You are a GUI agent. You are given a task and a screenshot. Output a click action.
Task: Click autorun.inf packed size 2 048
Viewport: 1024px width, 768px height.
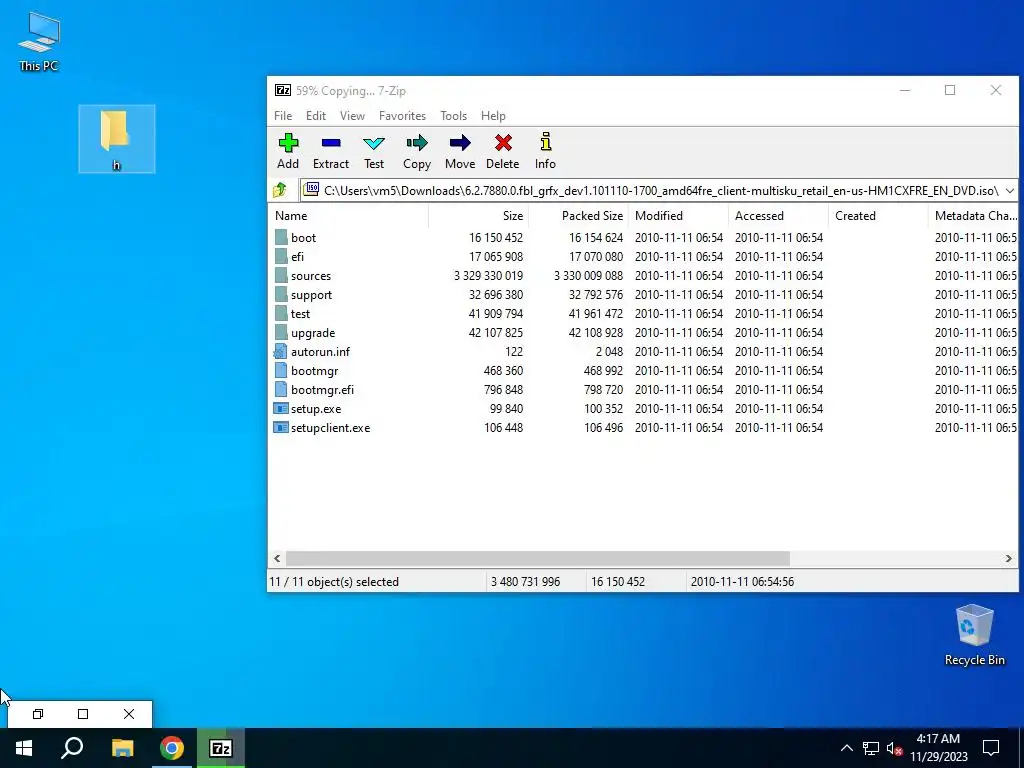[609, 351]
